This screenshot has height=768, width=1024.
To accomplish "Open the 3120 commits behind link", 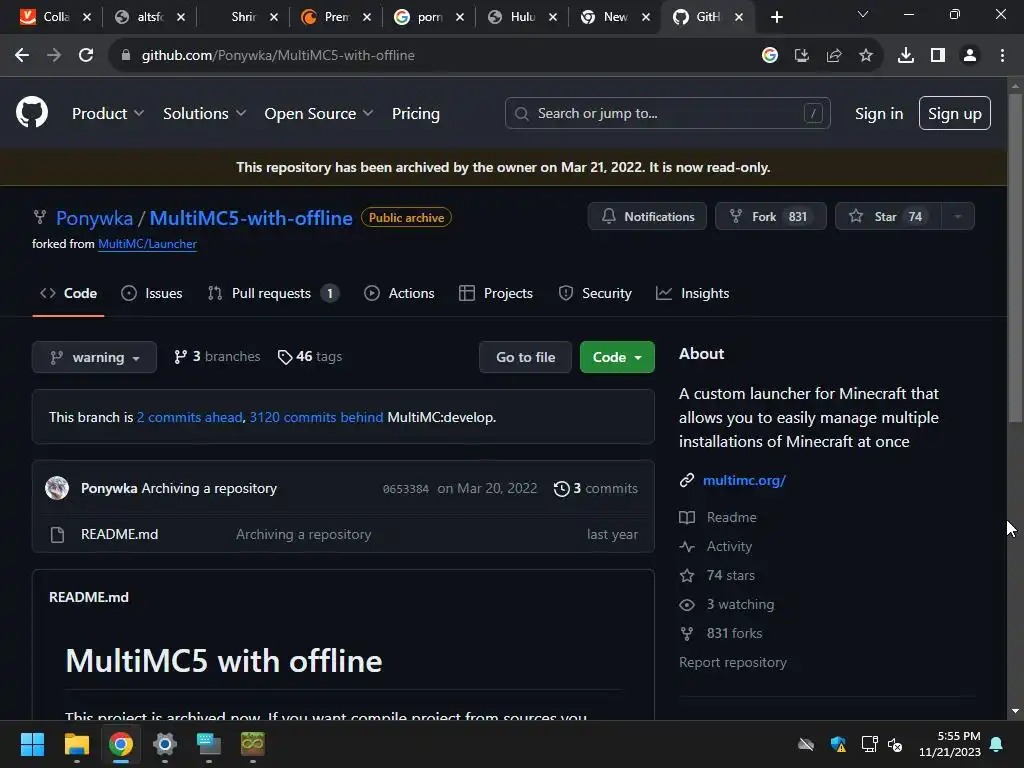I will (x=316, y=417).
